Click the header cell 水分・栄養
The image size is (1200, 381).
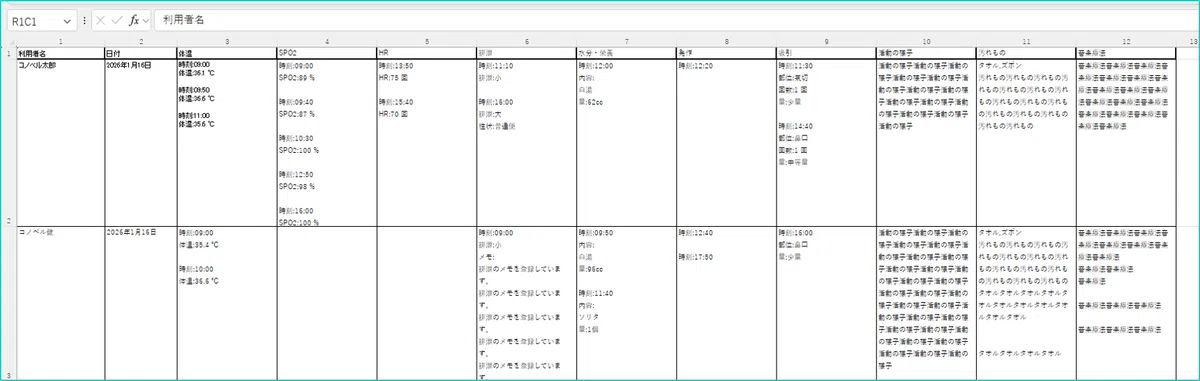[626, 53]
